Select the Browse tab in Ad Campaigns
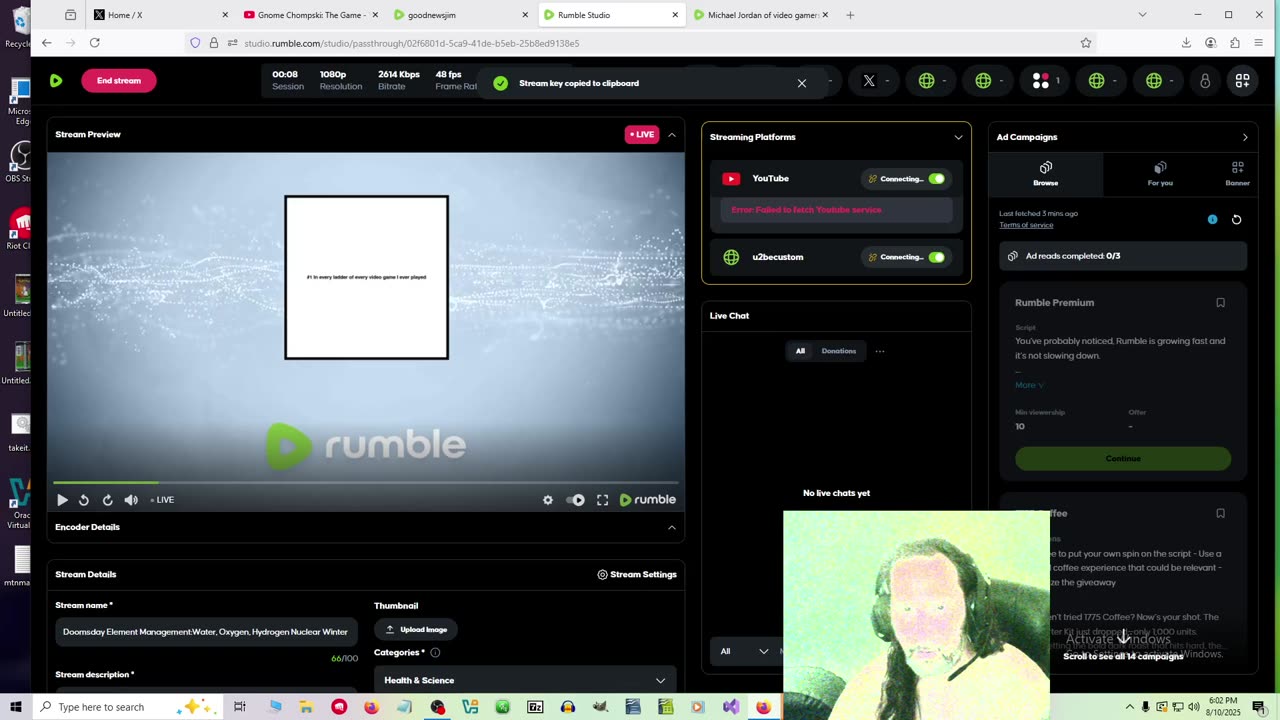Viewport: 1280px width, 720px height. 1046,174
